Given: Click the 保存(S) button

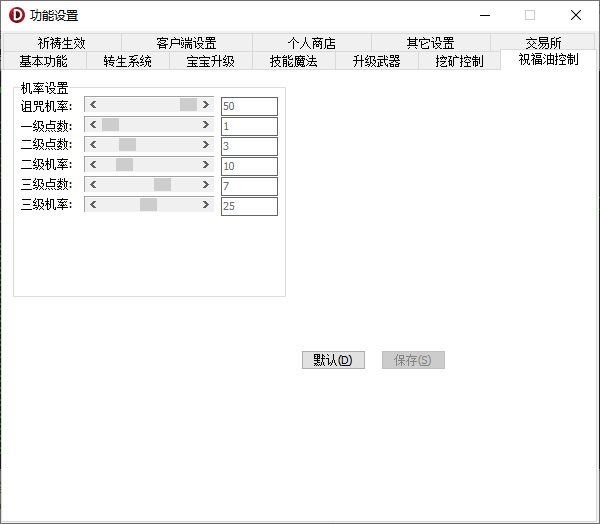Looking at the screenshot, I should 413,360.
